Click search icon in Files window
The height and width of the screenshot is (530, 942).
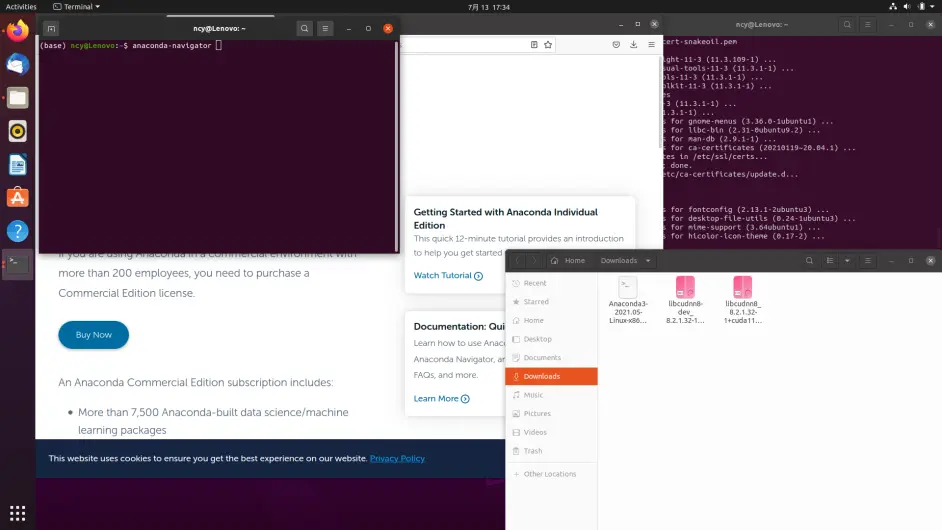[x=809, y=261]
